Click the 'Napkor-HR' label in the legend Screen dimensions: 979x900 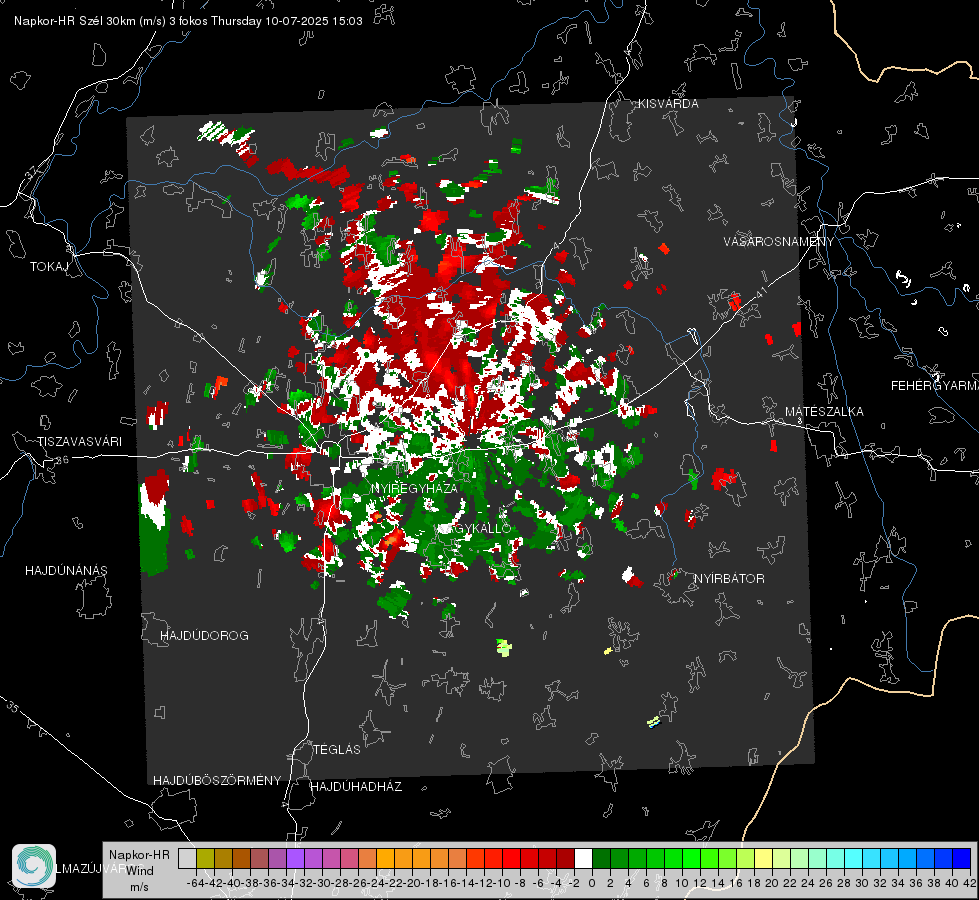[139, 854]
